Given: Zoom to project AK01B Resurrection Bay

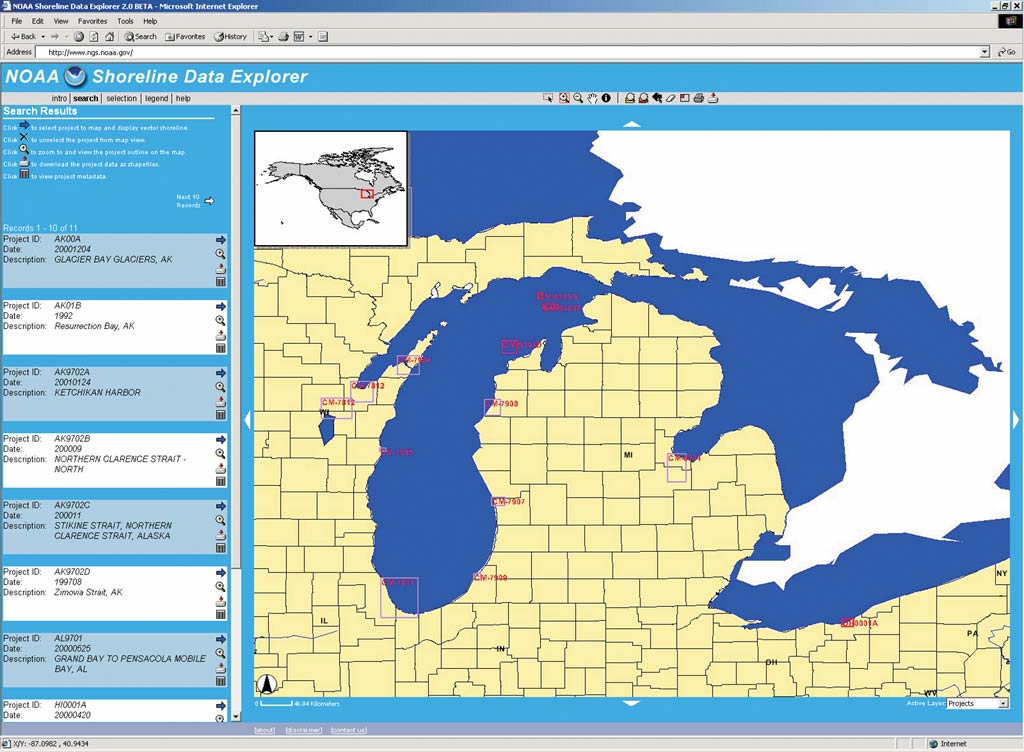Looking at the screenshot, I should tap(221, 321).
